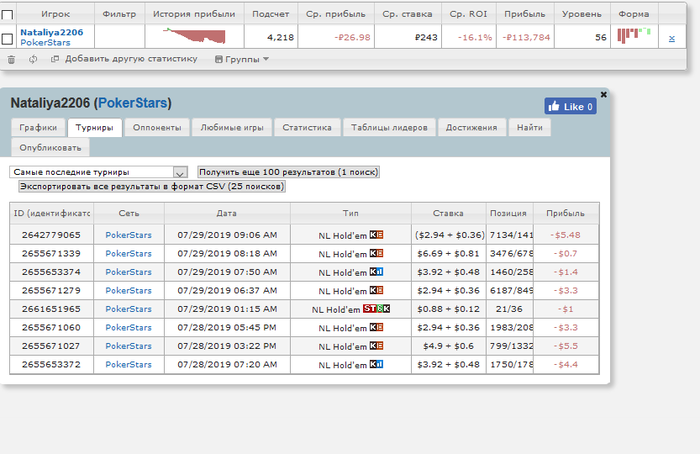Click the Ср. ROI column header

(468, 14)
